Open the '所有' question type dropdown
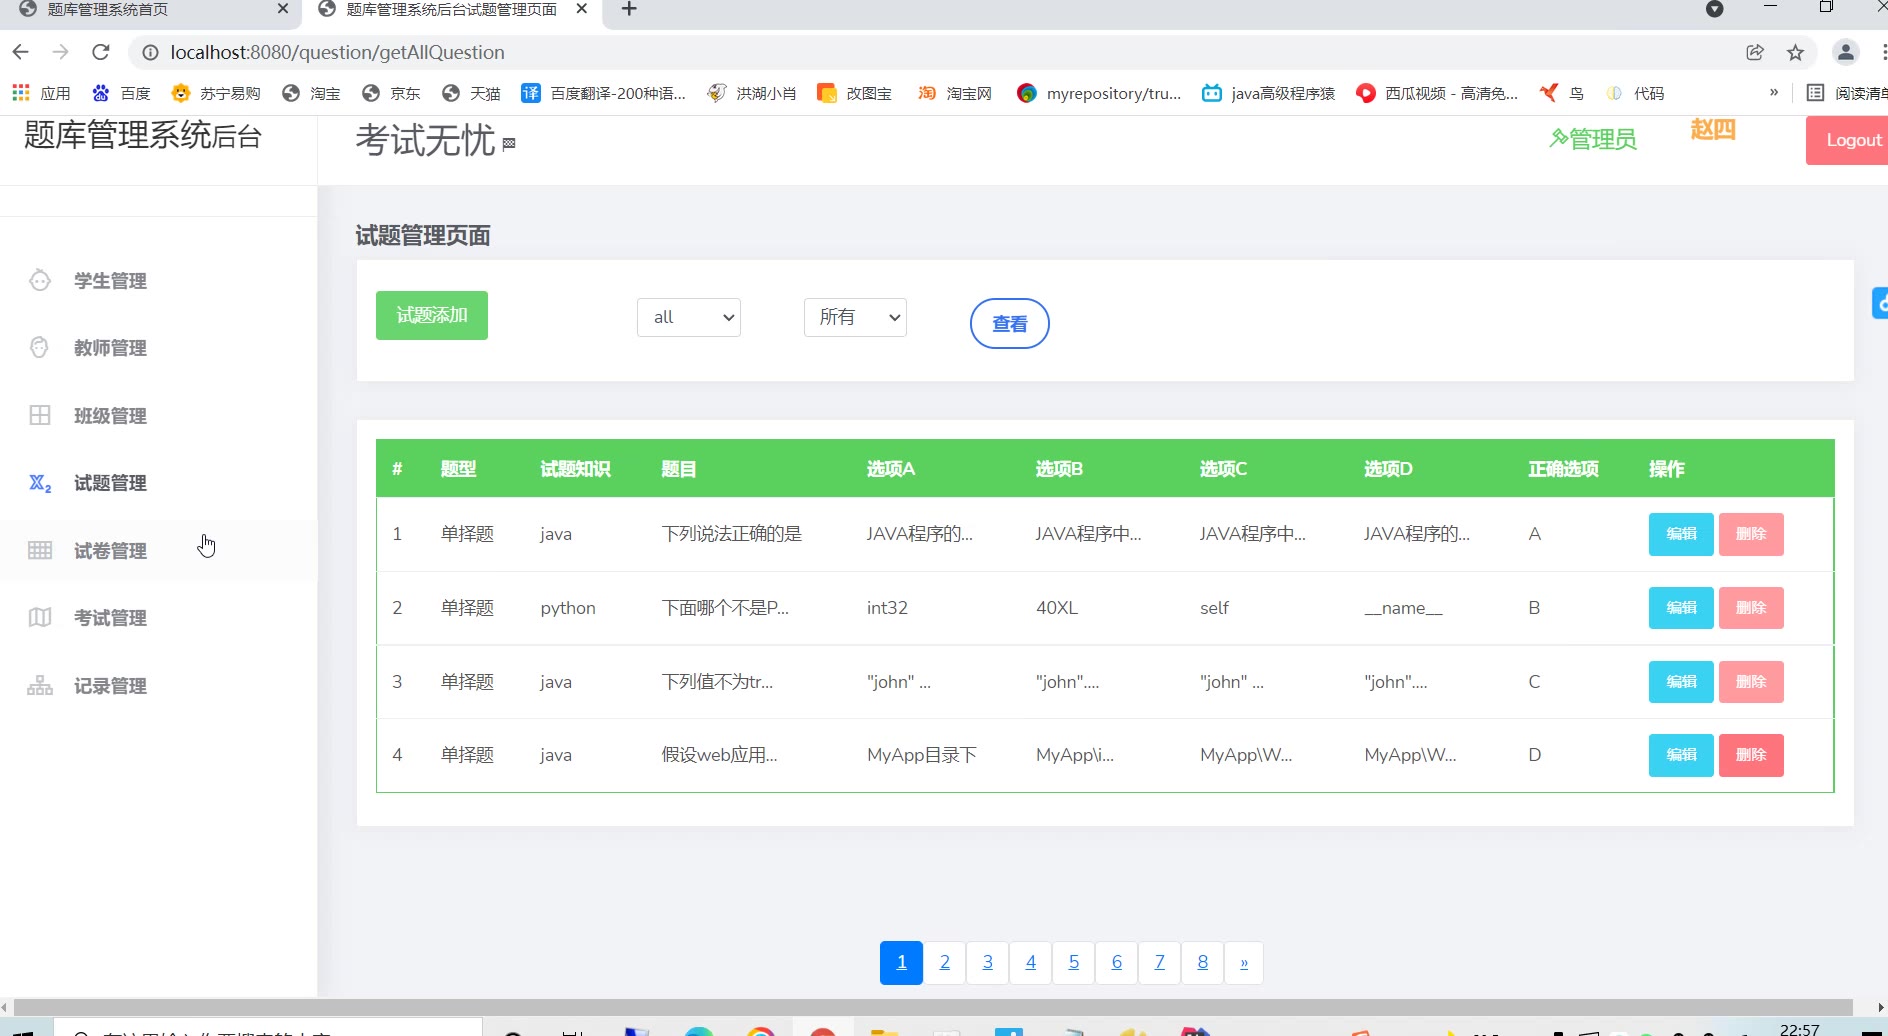 coord(855,317)
